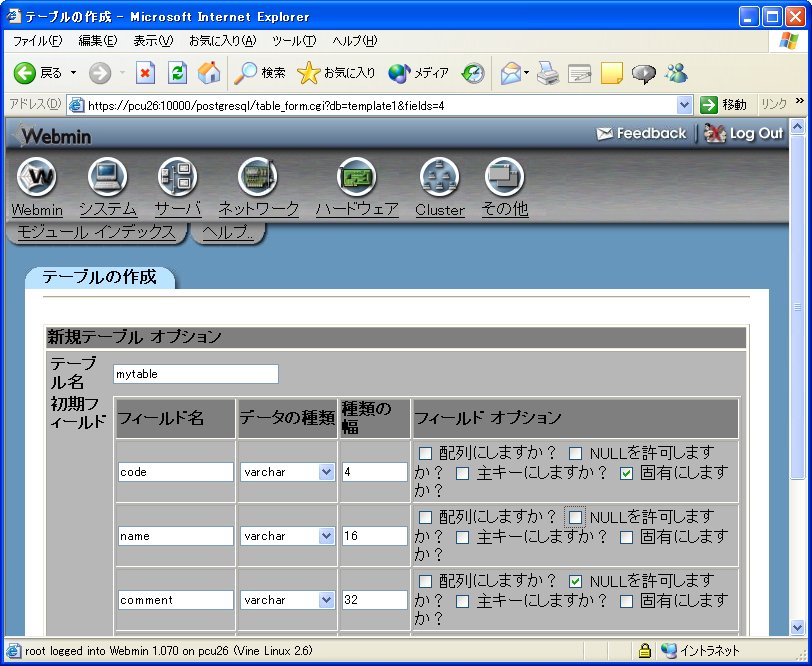Open the Back button history arrow
The image size is (812, 666).
point(74,73)
